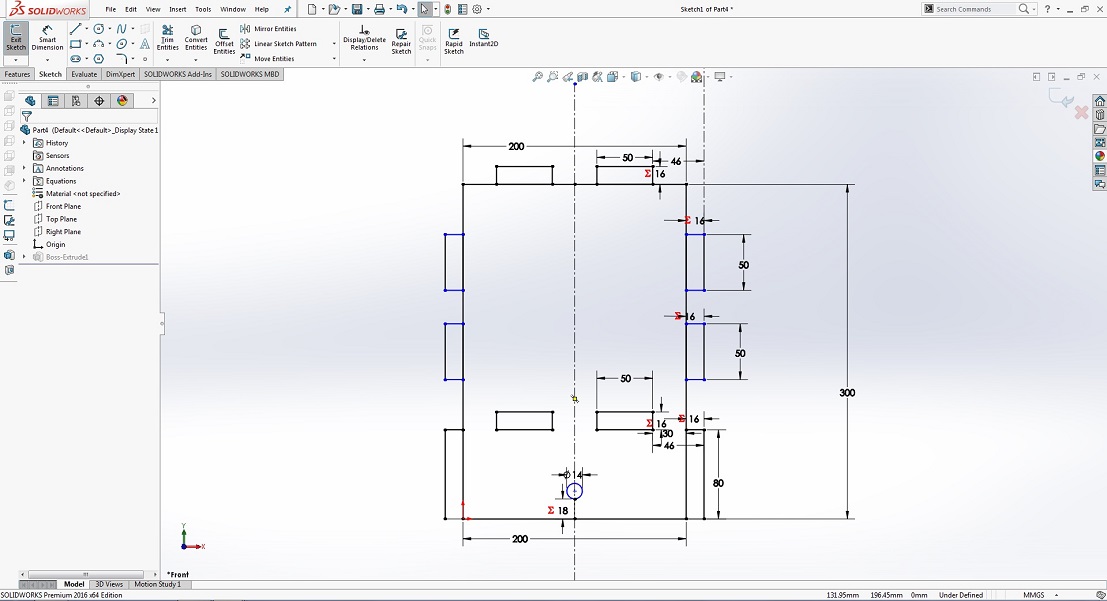Select the Spline sketch tool
The height and width of the screenshot is (601, 1107).
[121, 29]
